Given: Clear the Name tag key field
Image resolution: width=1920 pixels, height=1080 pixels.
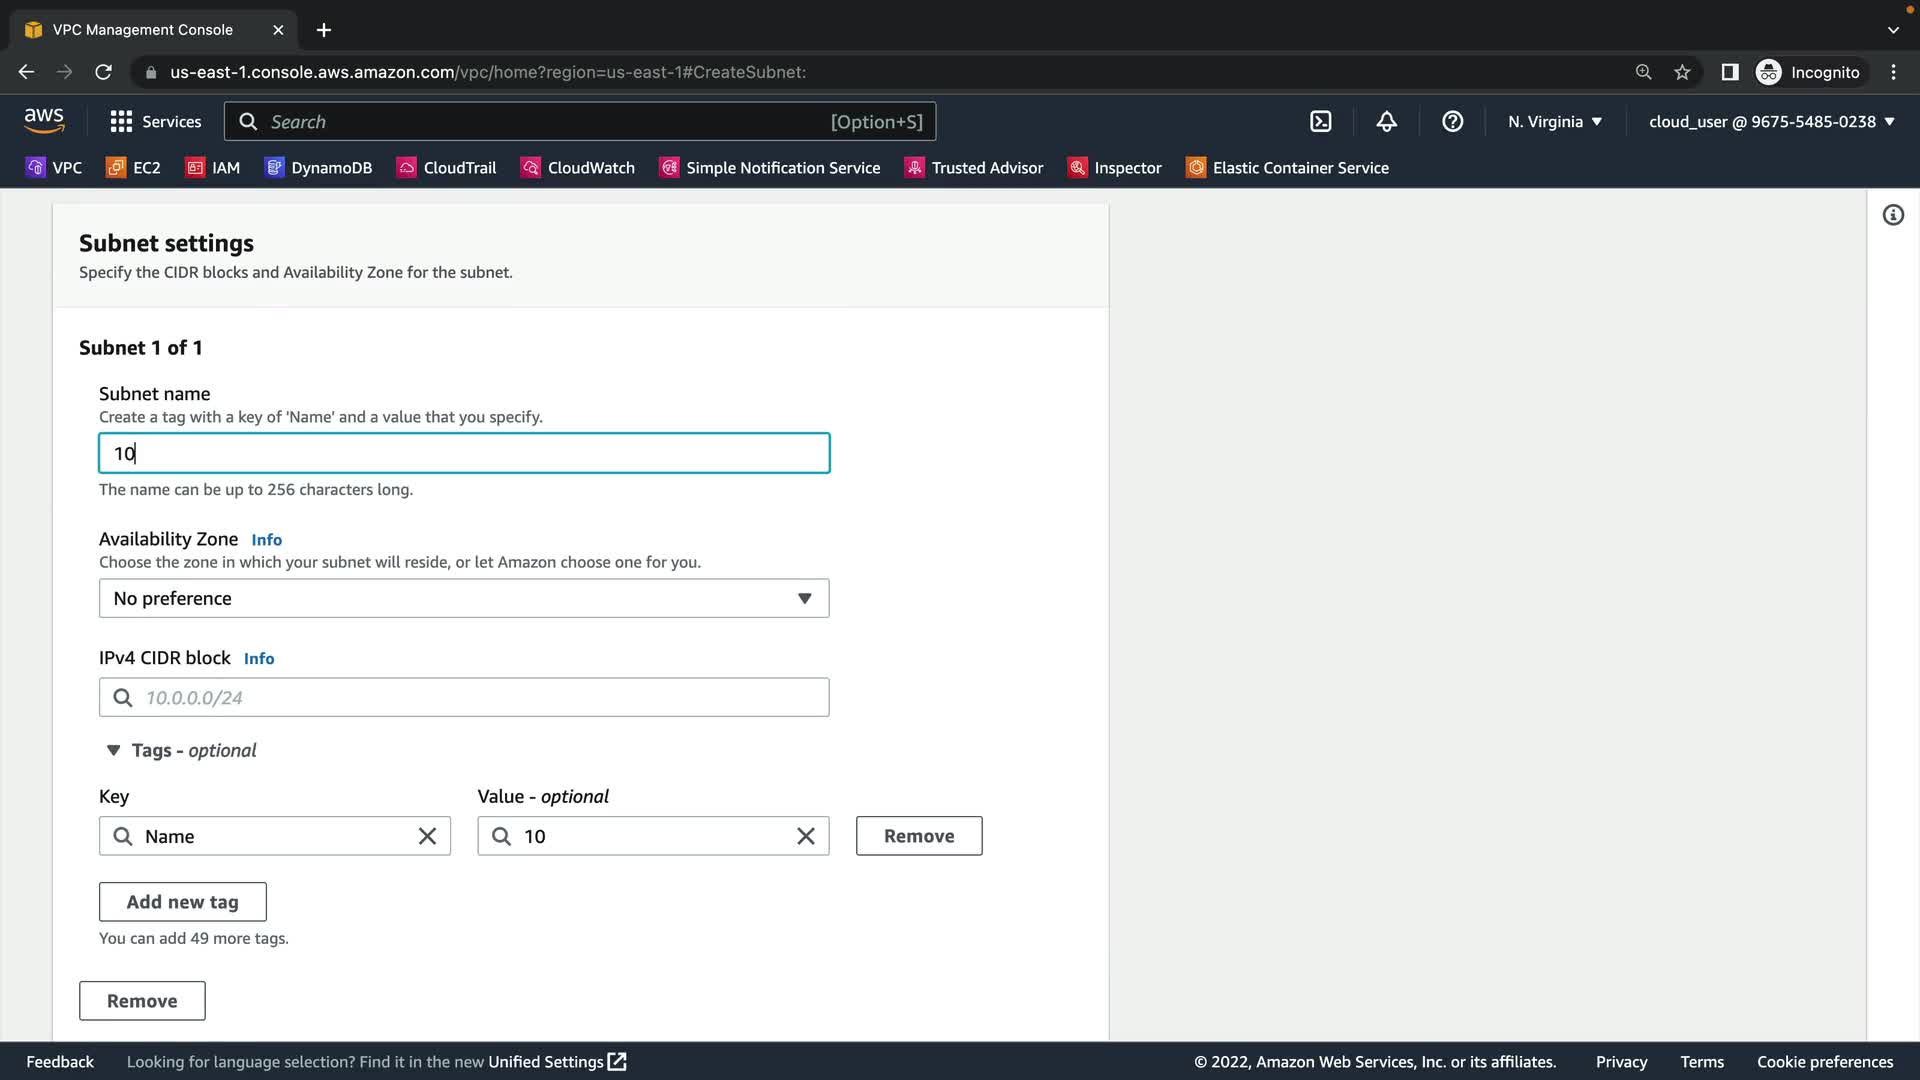Looking at the screenshot, I should [427, 836].
